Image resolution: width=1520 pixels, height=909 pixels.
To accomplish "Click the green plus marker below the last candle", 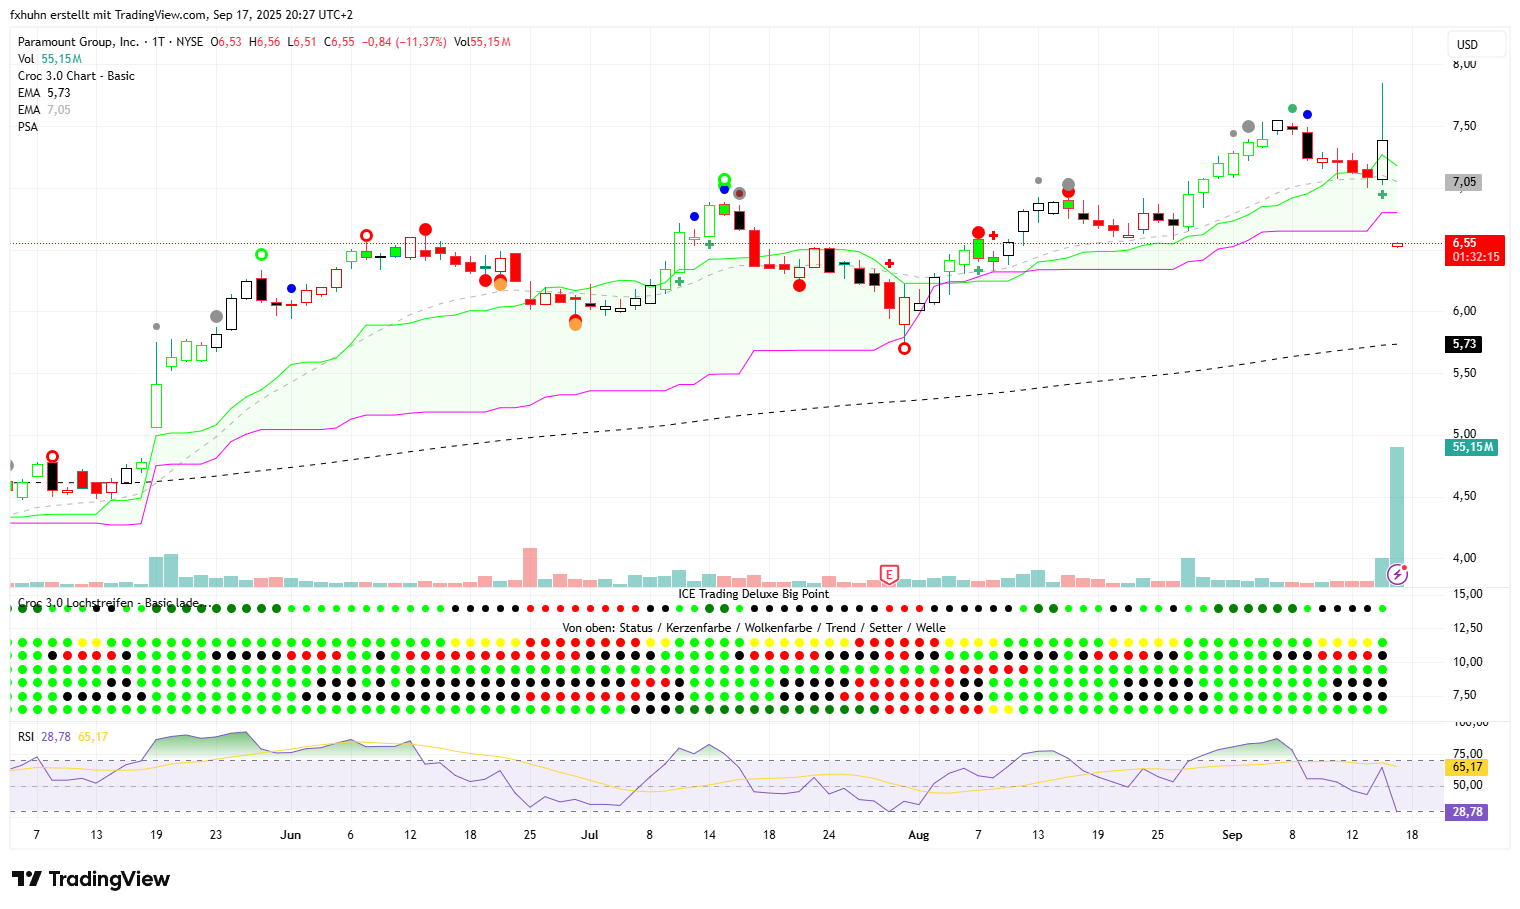I will click(x=1383, y=194).
